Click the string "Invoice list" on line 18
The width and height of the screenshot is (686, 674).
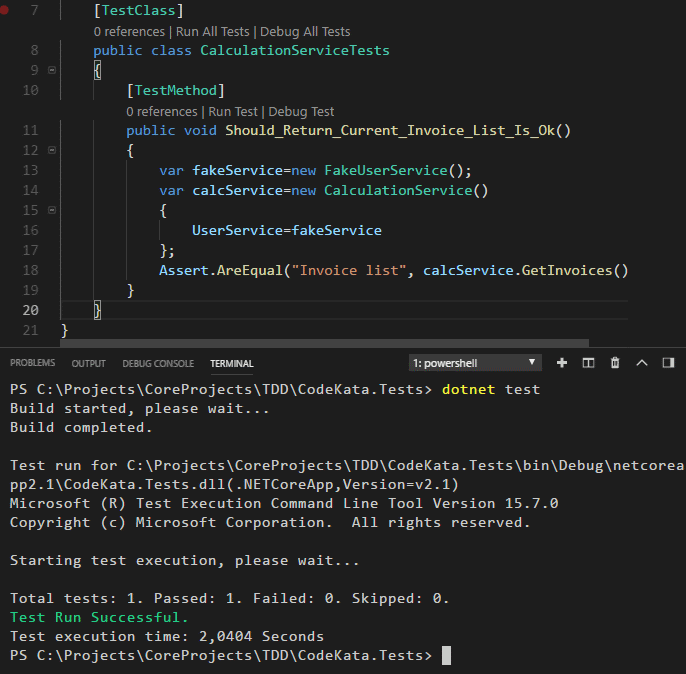[x=350, y=270]
